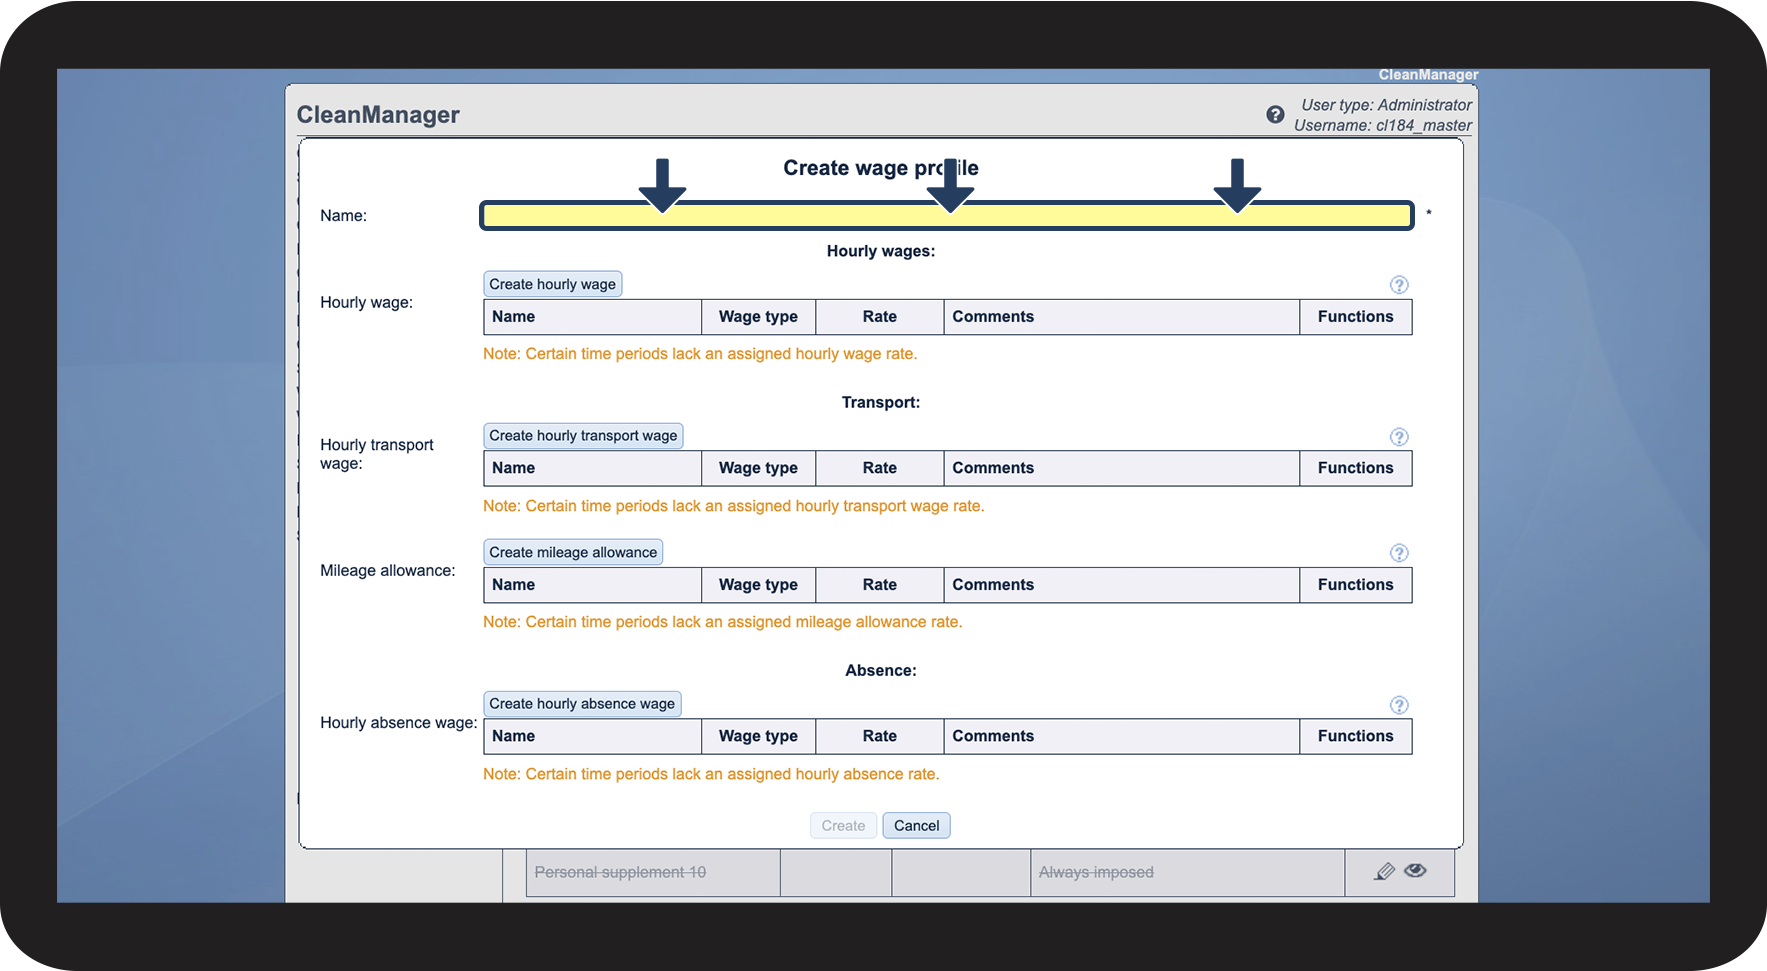Image resolution: width=1767 pixels, height=971 pixels.
Task: Click the Cancel button
Action: point(916,826)
